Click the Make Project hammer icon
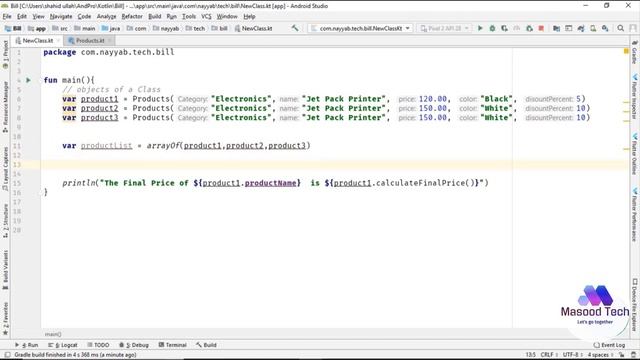 click(295, 28)
